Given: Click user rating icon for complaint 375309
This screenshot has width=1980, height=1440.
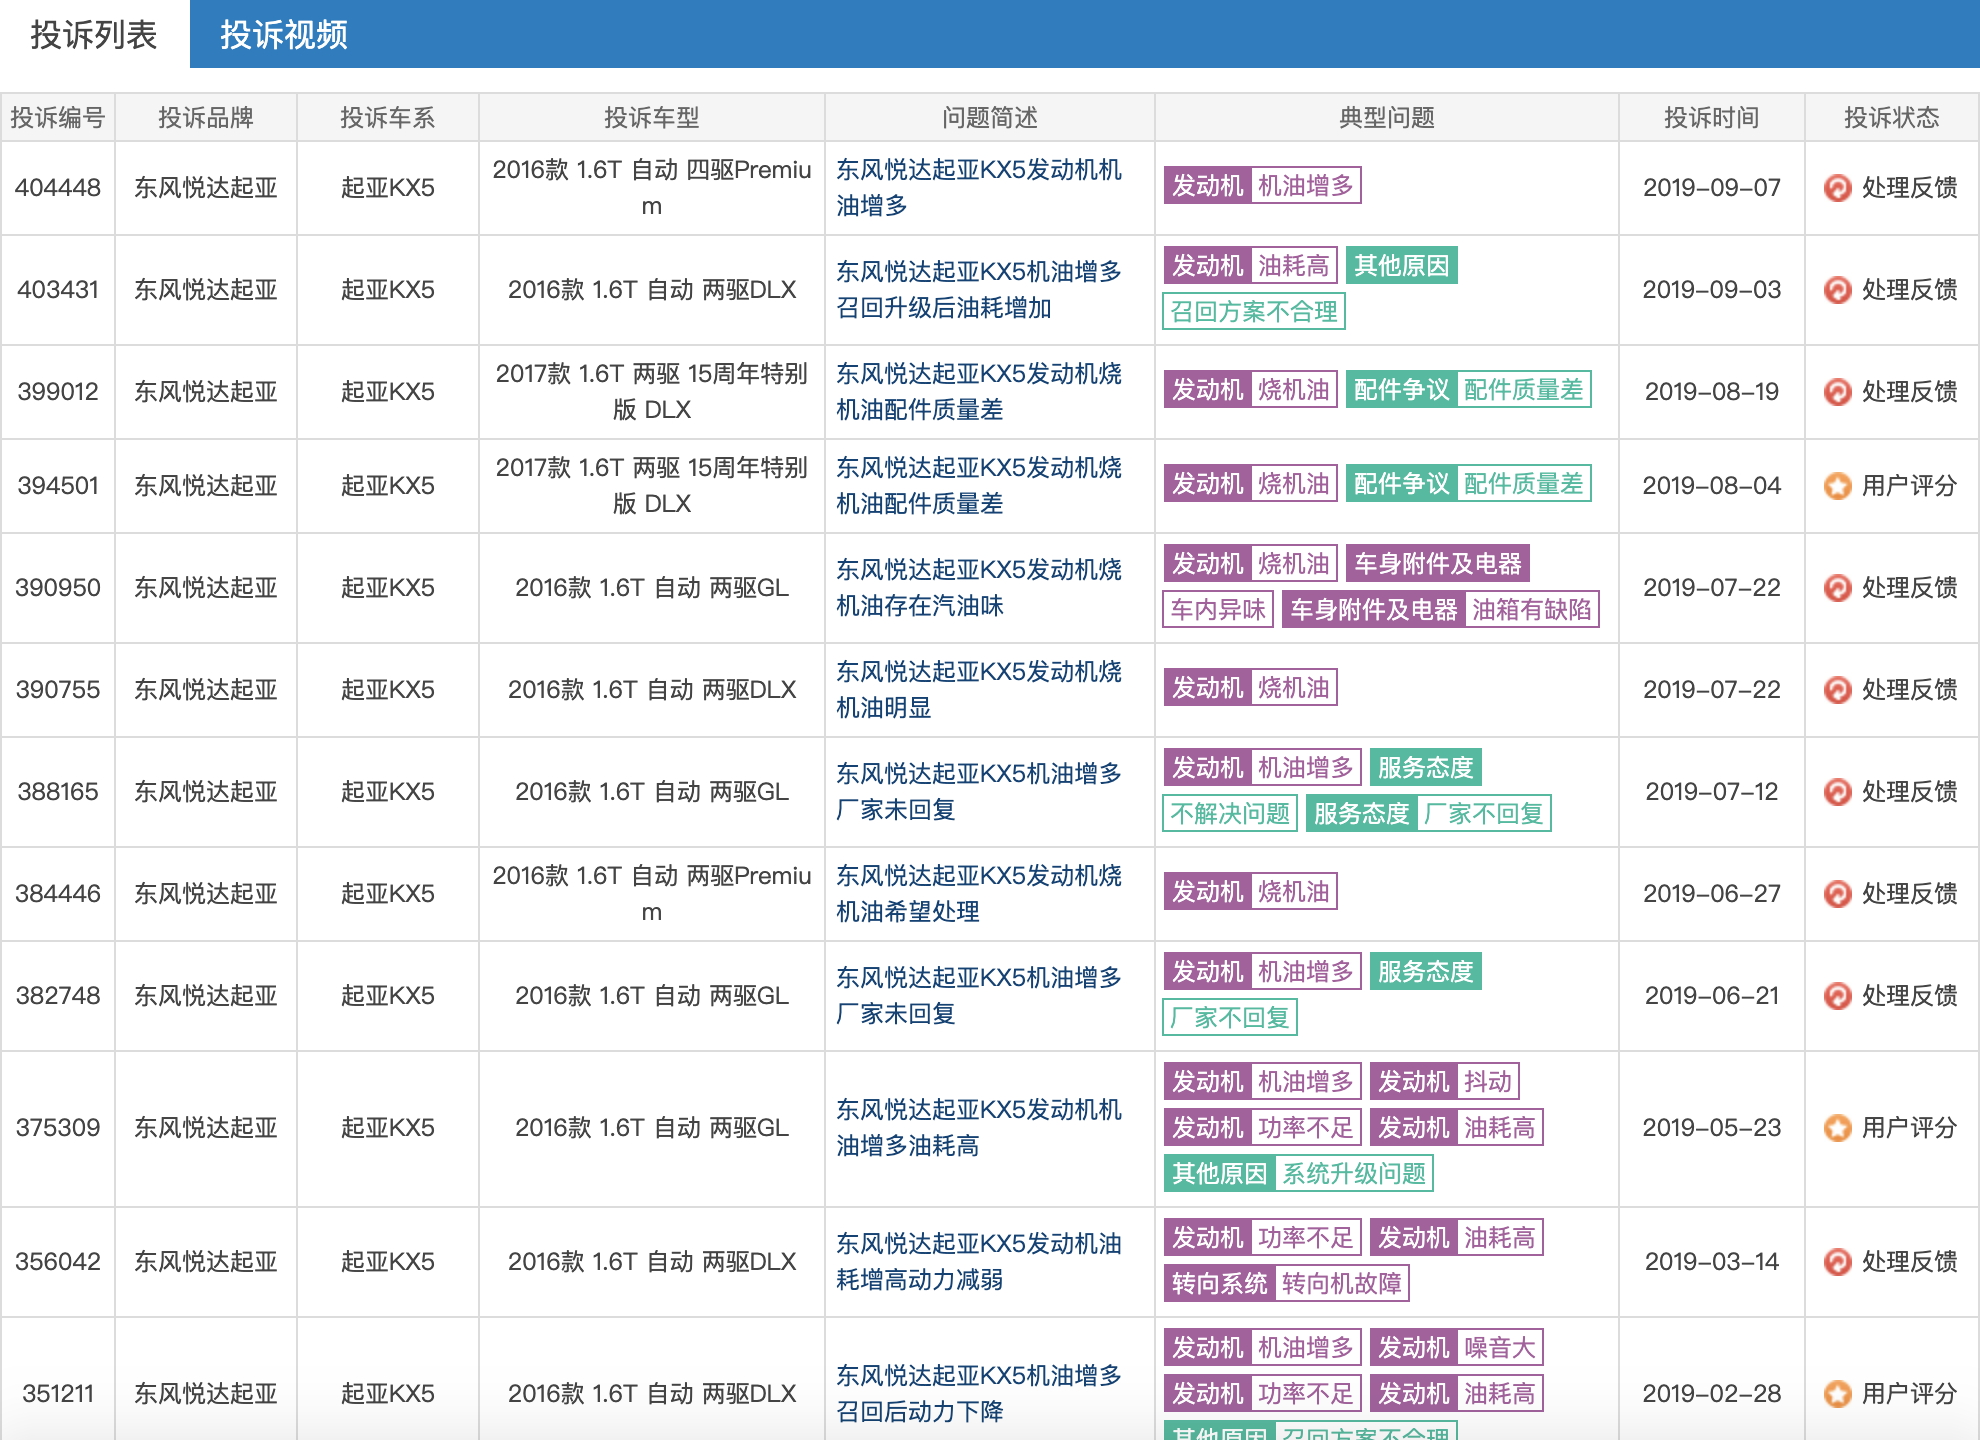Looking at the screenshot, I should tap(1837, 1128).
